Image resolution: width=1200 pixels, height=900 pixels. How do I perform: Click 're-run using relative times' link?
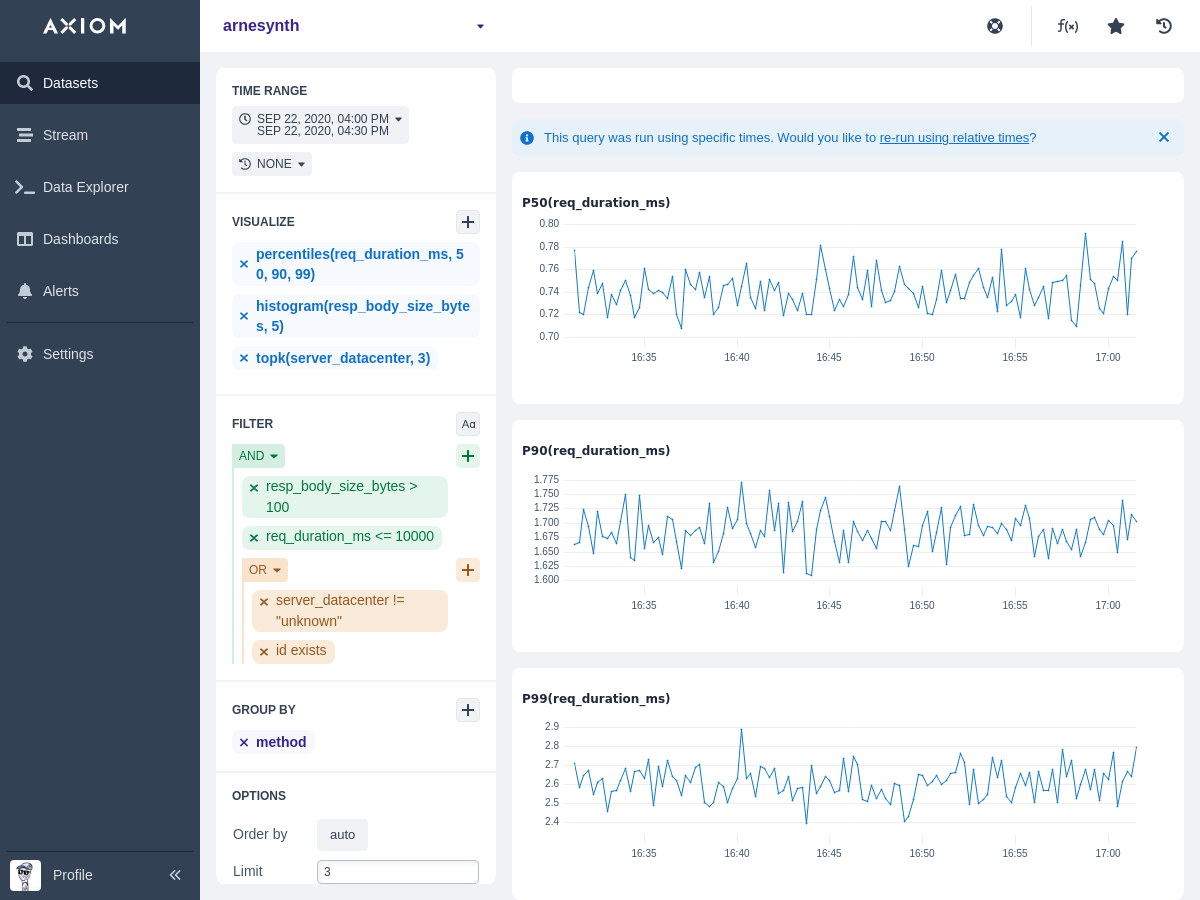coord(954,138)
